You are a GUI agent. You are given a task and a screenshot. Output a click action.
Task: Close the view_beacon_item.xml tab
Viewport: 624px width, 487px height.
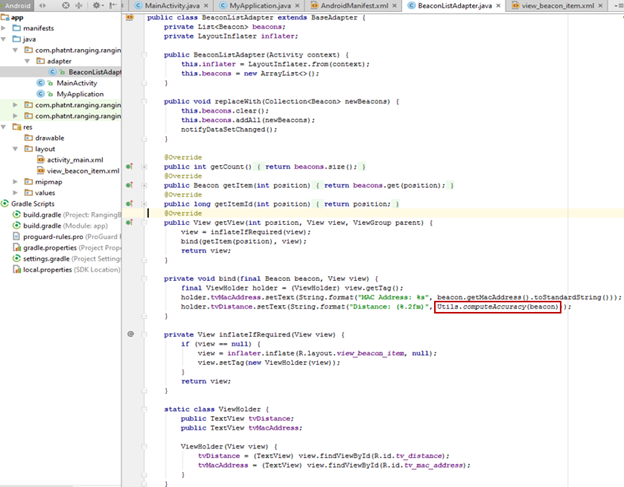click(600, 6)
